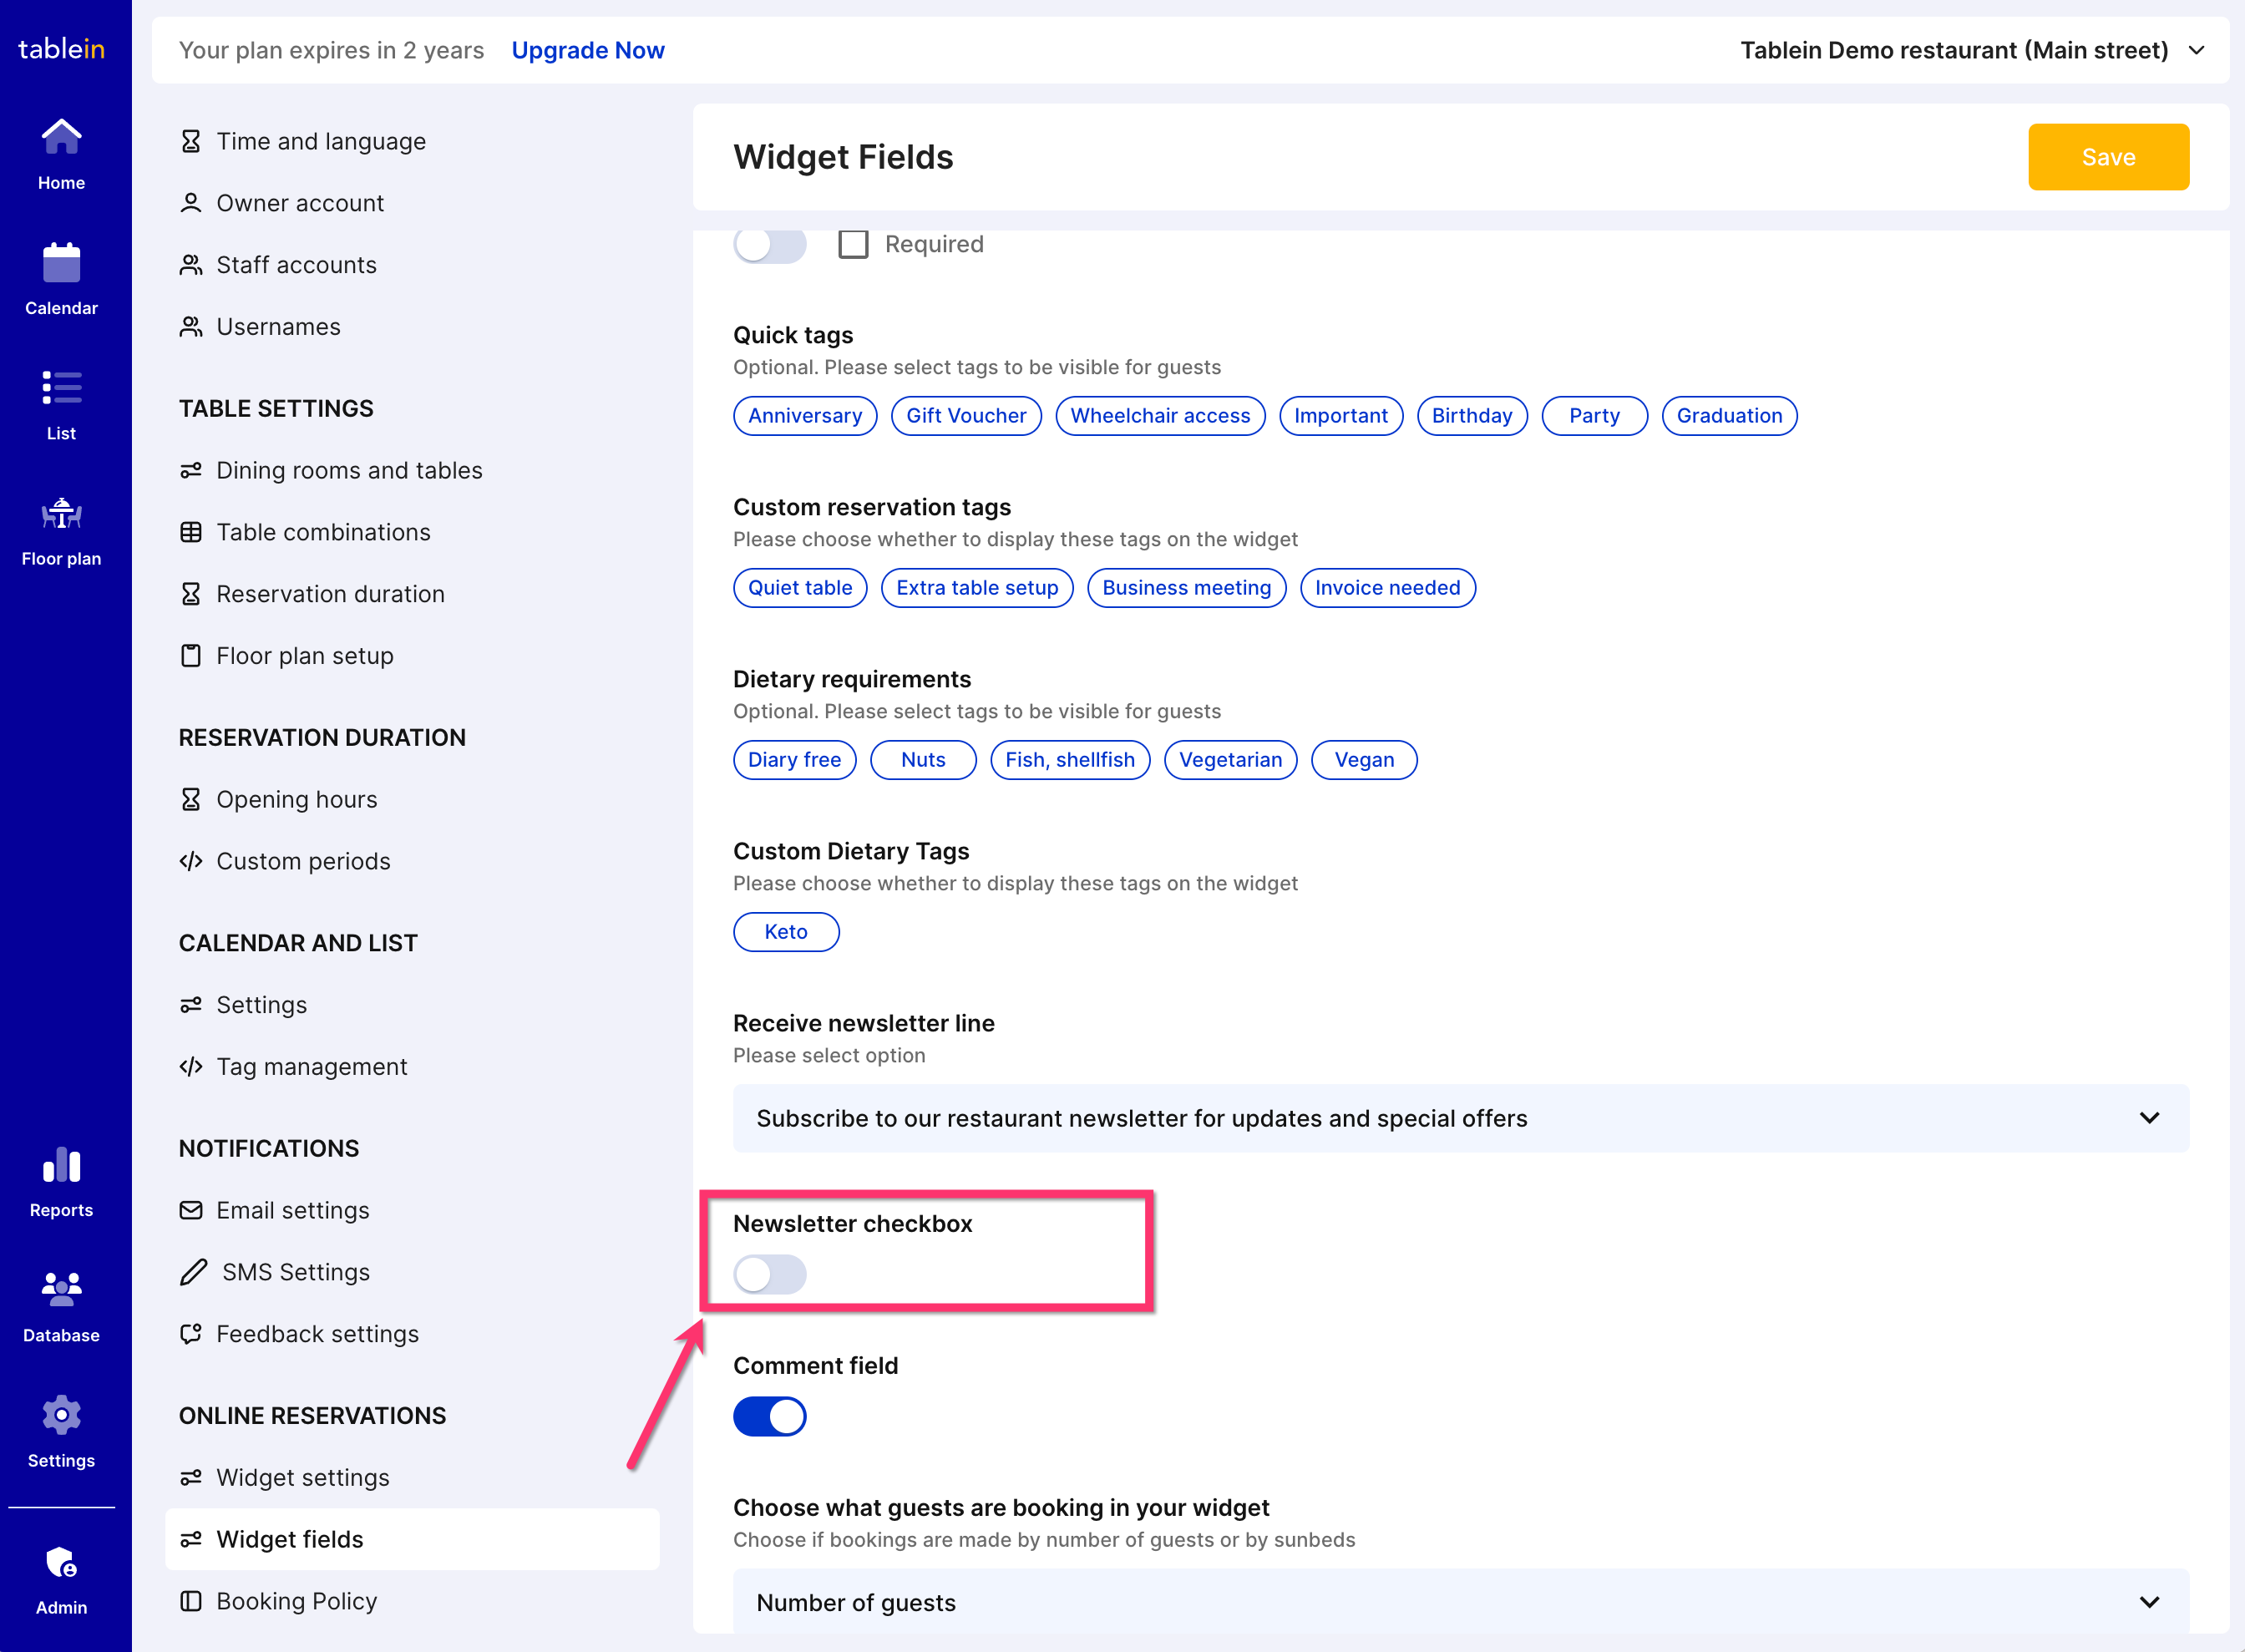The height and width of the screenshot is (1652, 2245).
Task: Open the List view icon
Action: coord(61,389)
